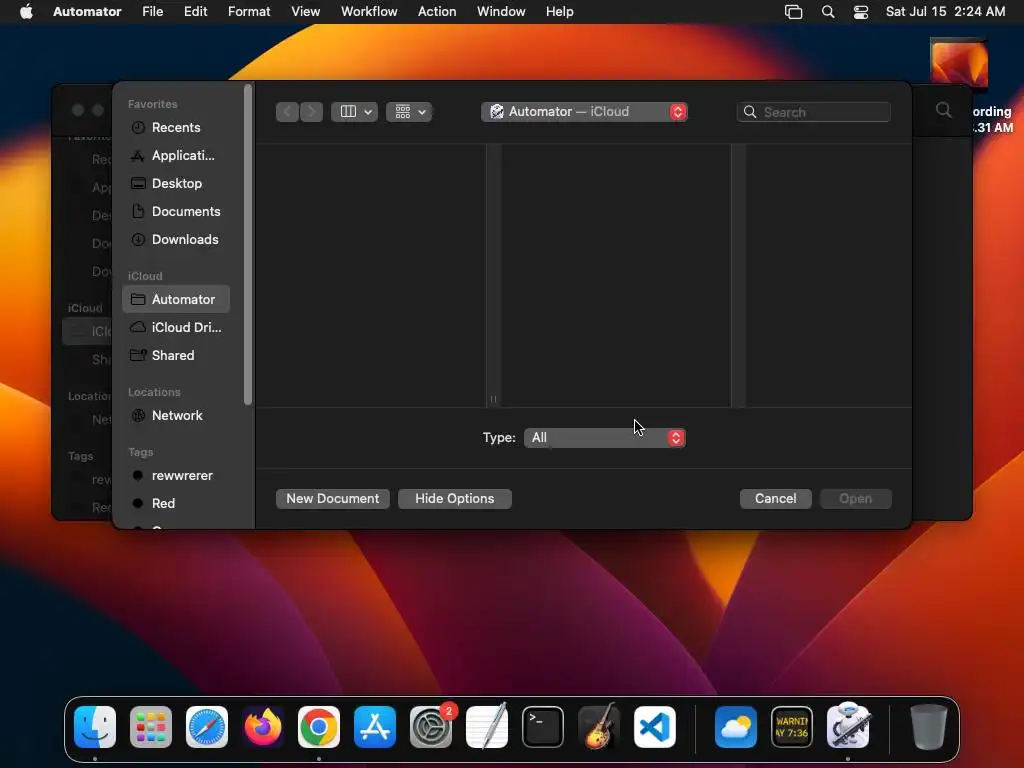Image resolution: width=1024 pixels, height=768 pixels.
Task: Open the Trash in the Dock
Action: pos(929,727)
